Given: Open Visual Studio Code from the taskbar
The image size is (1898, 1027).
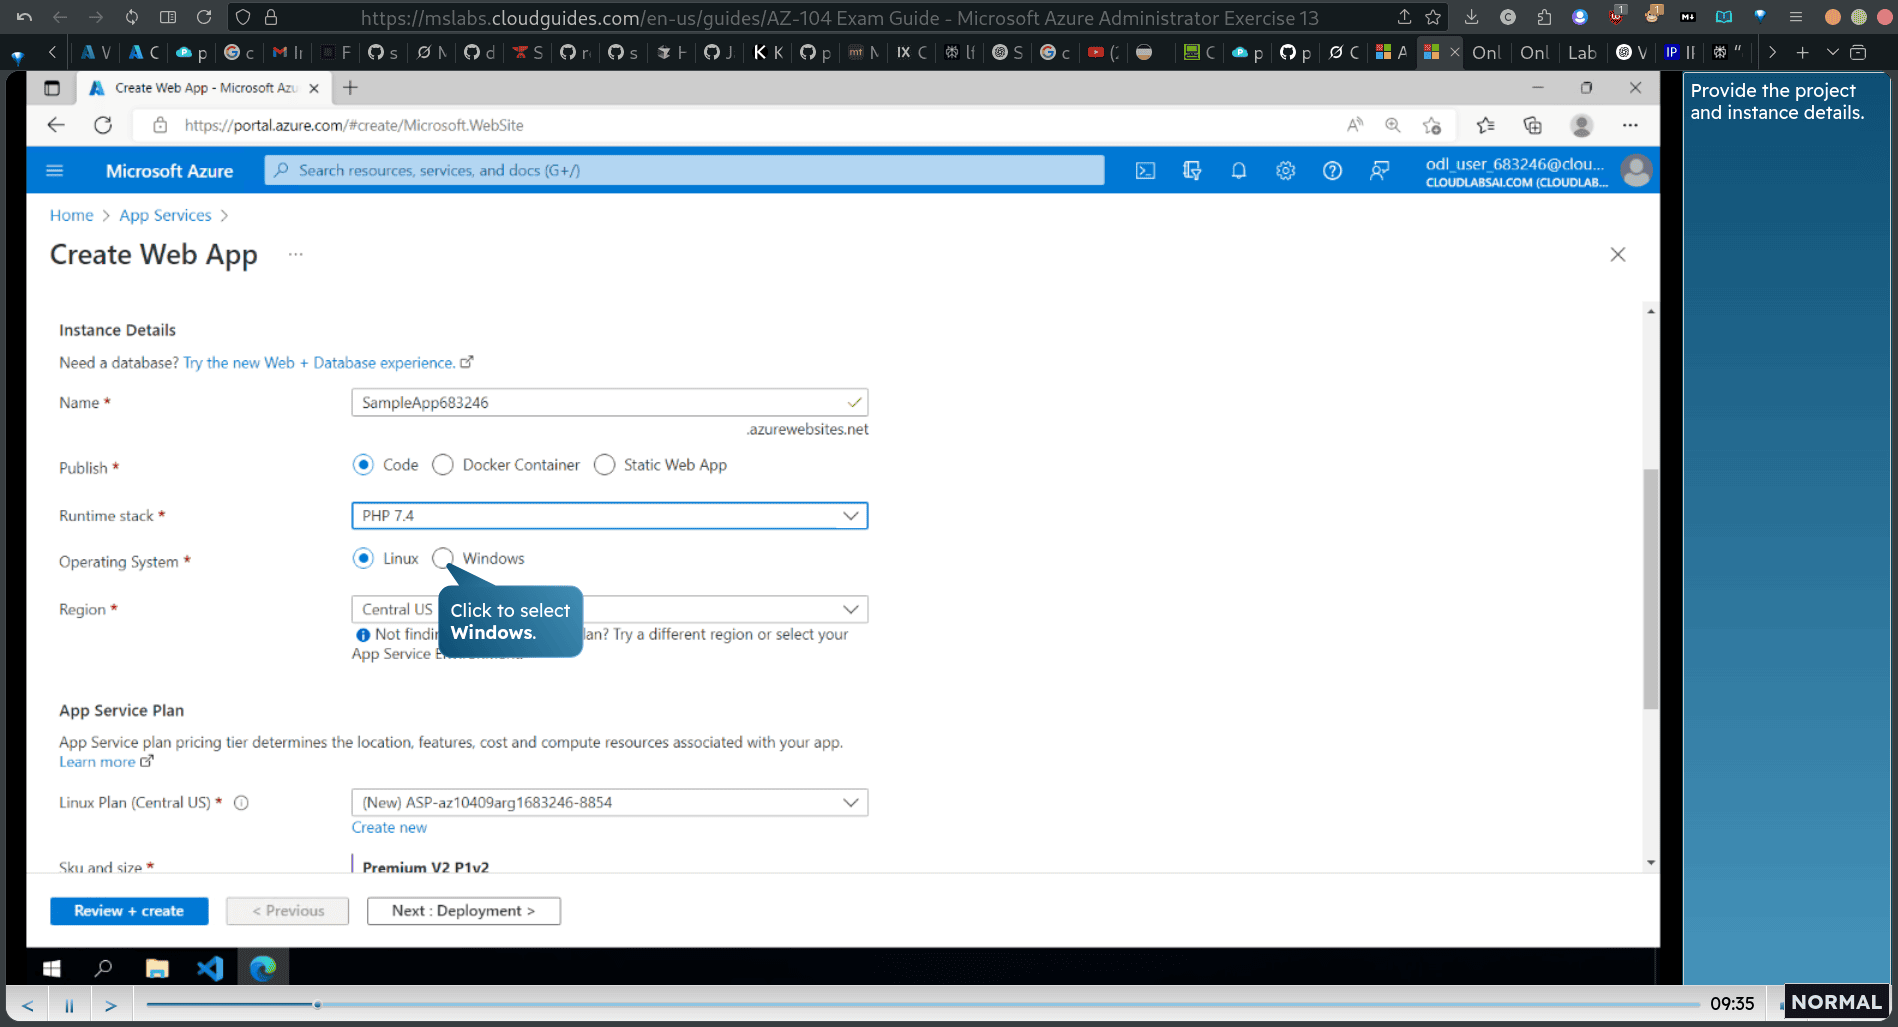Looking at the screenshot, I should (210, 968).
